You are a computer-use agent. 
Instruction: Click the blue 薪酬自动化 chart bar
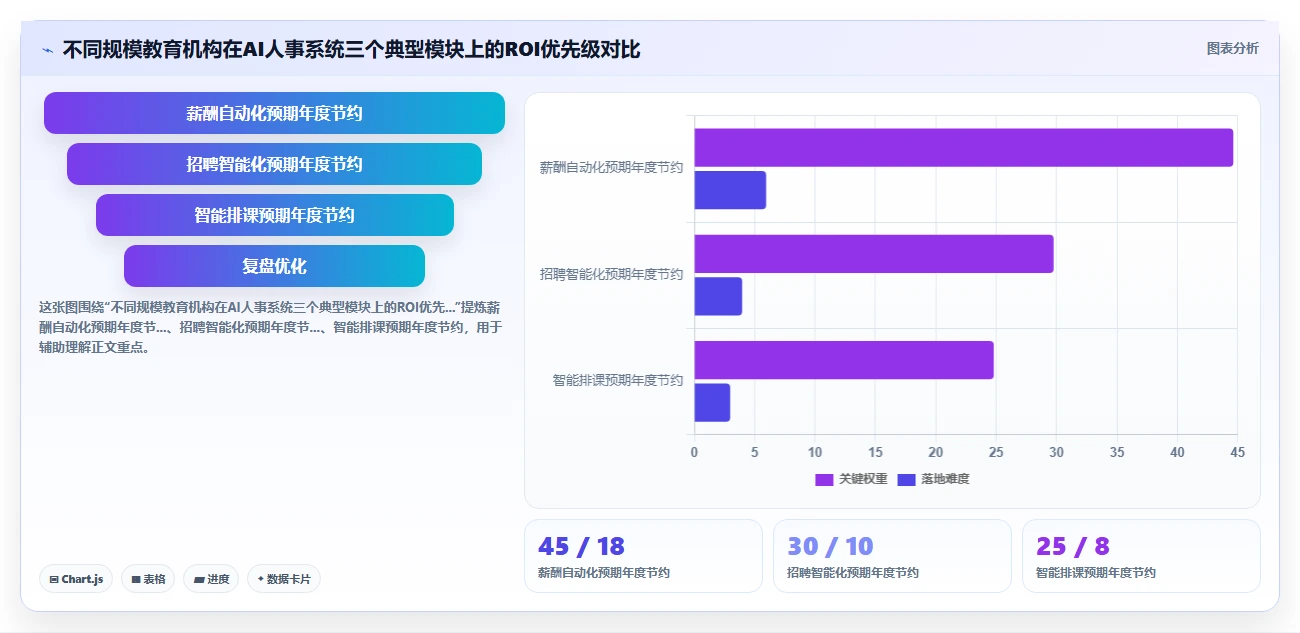(730, 190)
